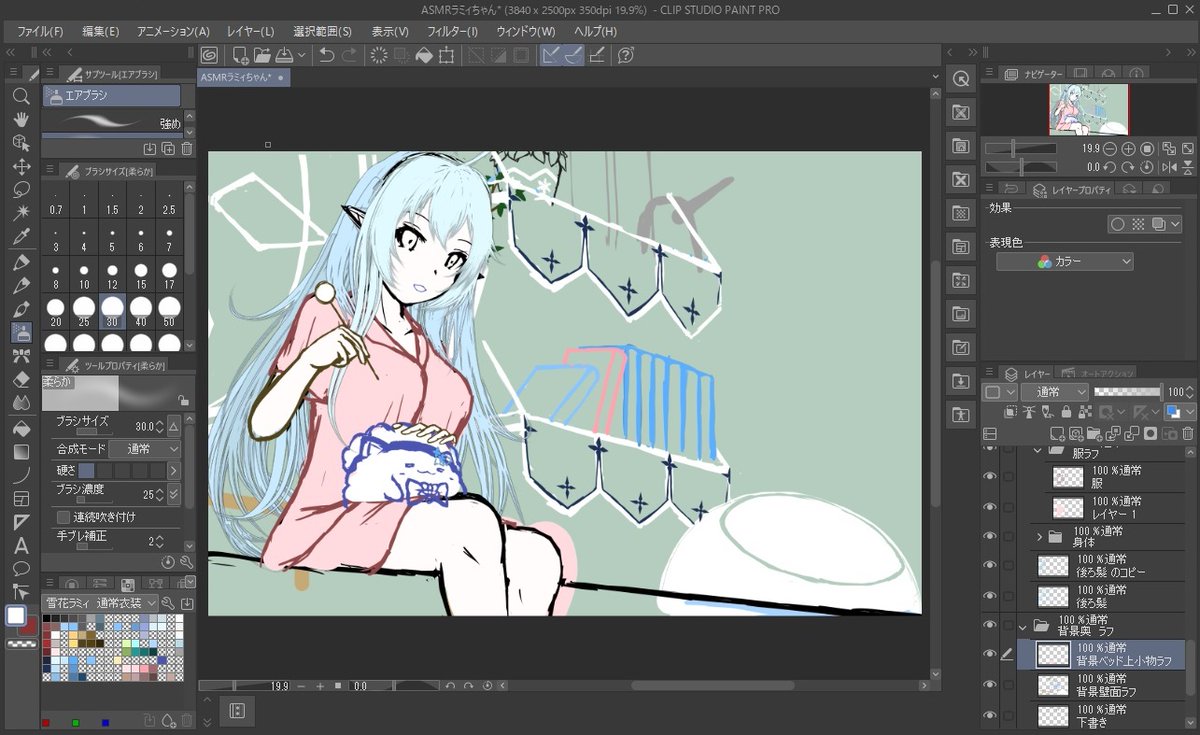Enable the 連続吹き付け checkbox

(x=64, y=517)
